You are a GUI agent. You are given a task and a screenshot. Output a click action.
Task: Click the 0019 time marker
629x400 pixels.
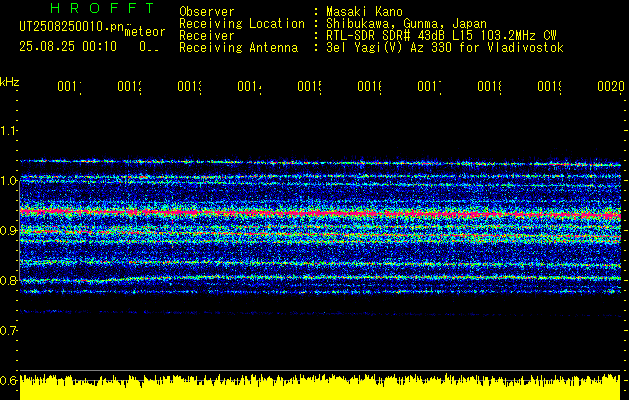550,86
